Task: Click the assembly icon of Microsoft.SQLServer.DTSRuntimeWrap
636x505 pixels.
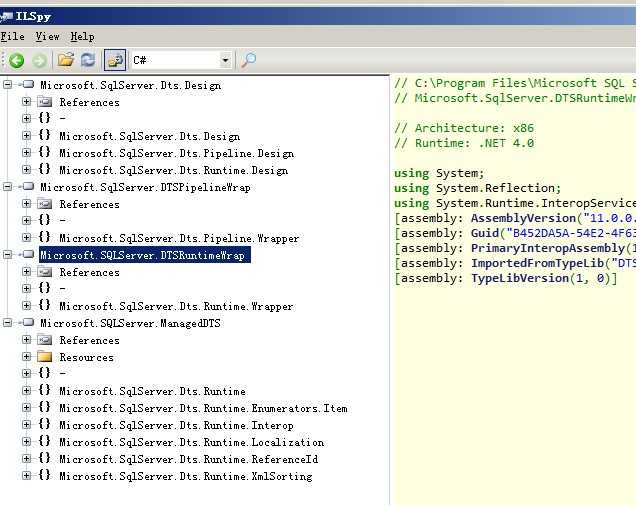Action: [27, 254]
